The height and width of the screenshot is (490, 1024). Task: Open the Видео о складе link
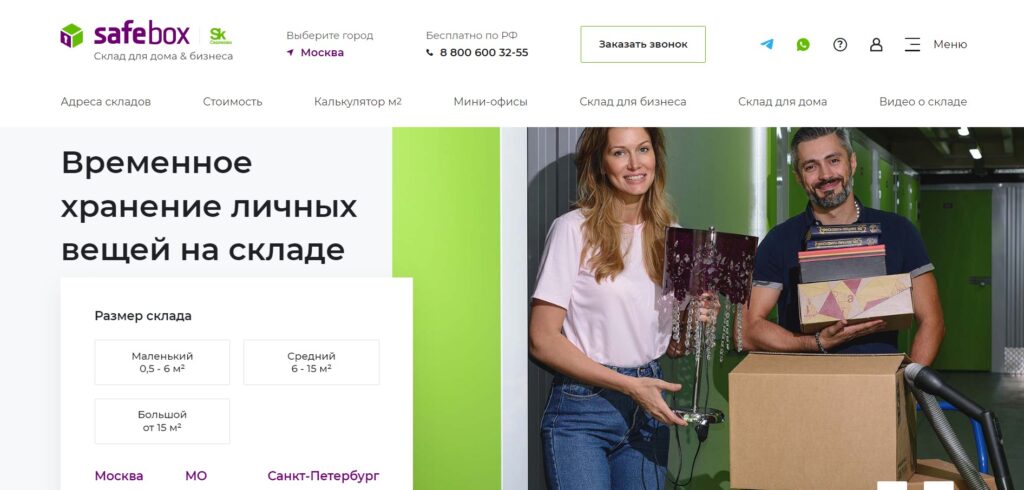pyautogui.click(x=923, y=101)
